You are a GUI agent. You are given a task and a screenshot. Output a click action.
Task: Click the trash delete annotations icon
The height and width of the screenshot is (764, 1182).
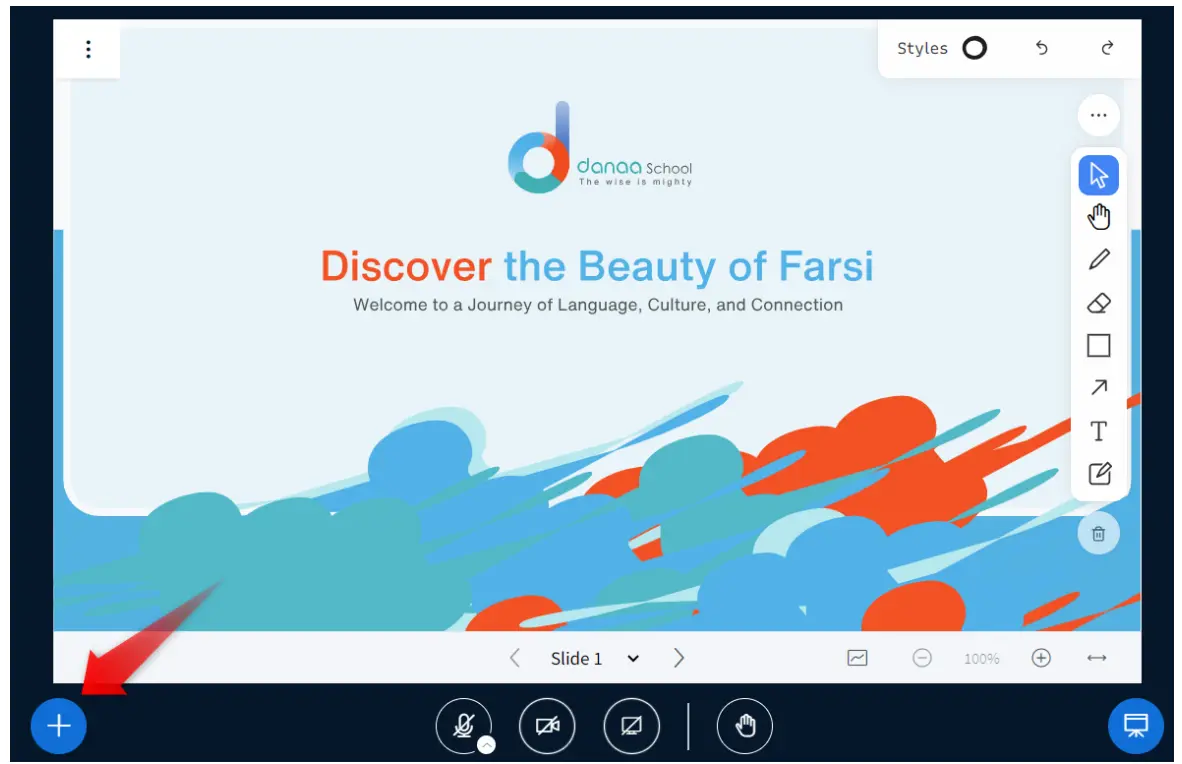[1098, 534]
